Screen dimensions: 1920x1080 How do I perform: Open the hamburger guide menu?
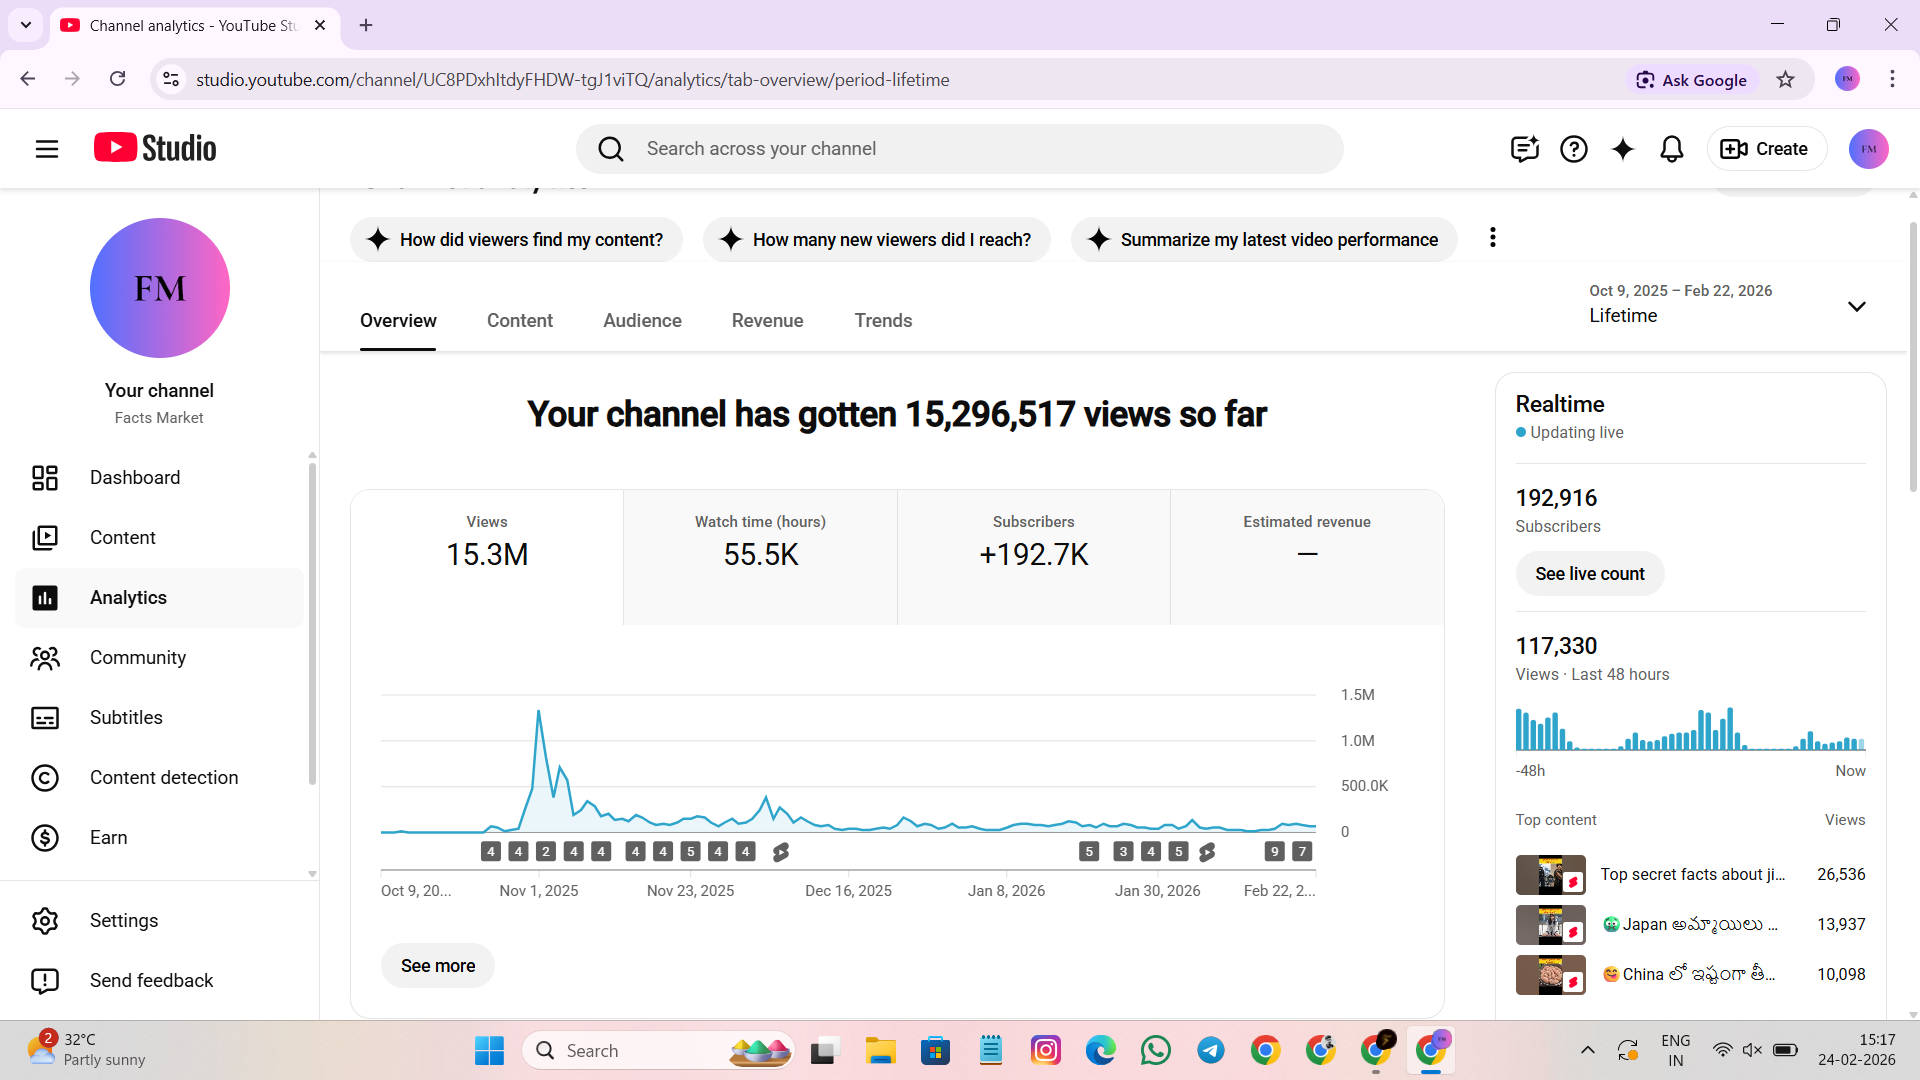47,149
